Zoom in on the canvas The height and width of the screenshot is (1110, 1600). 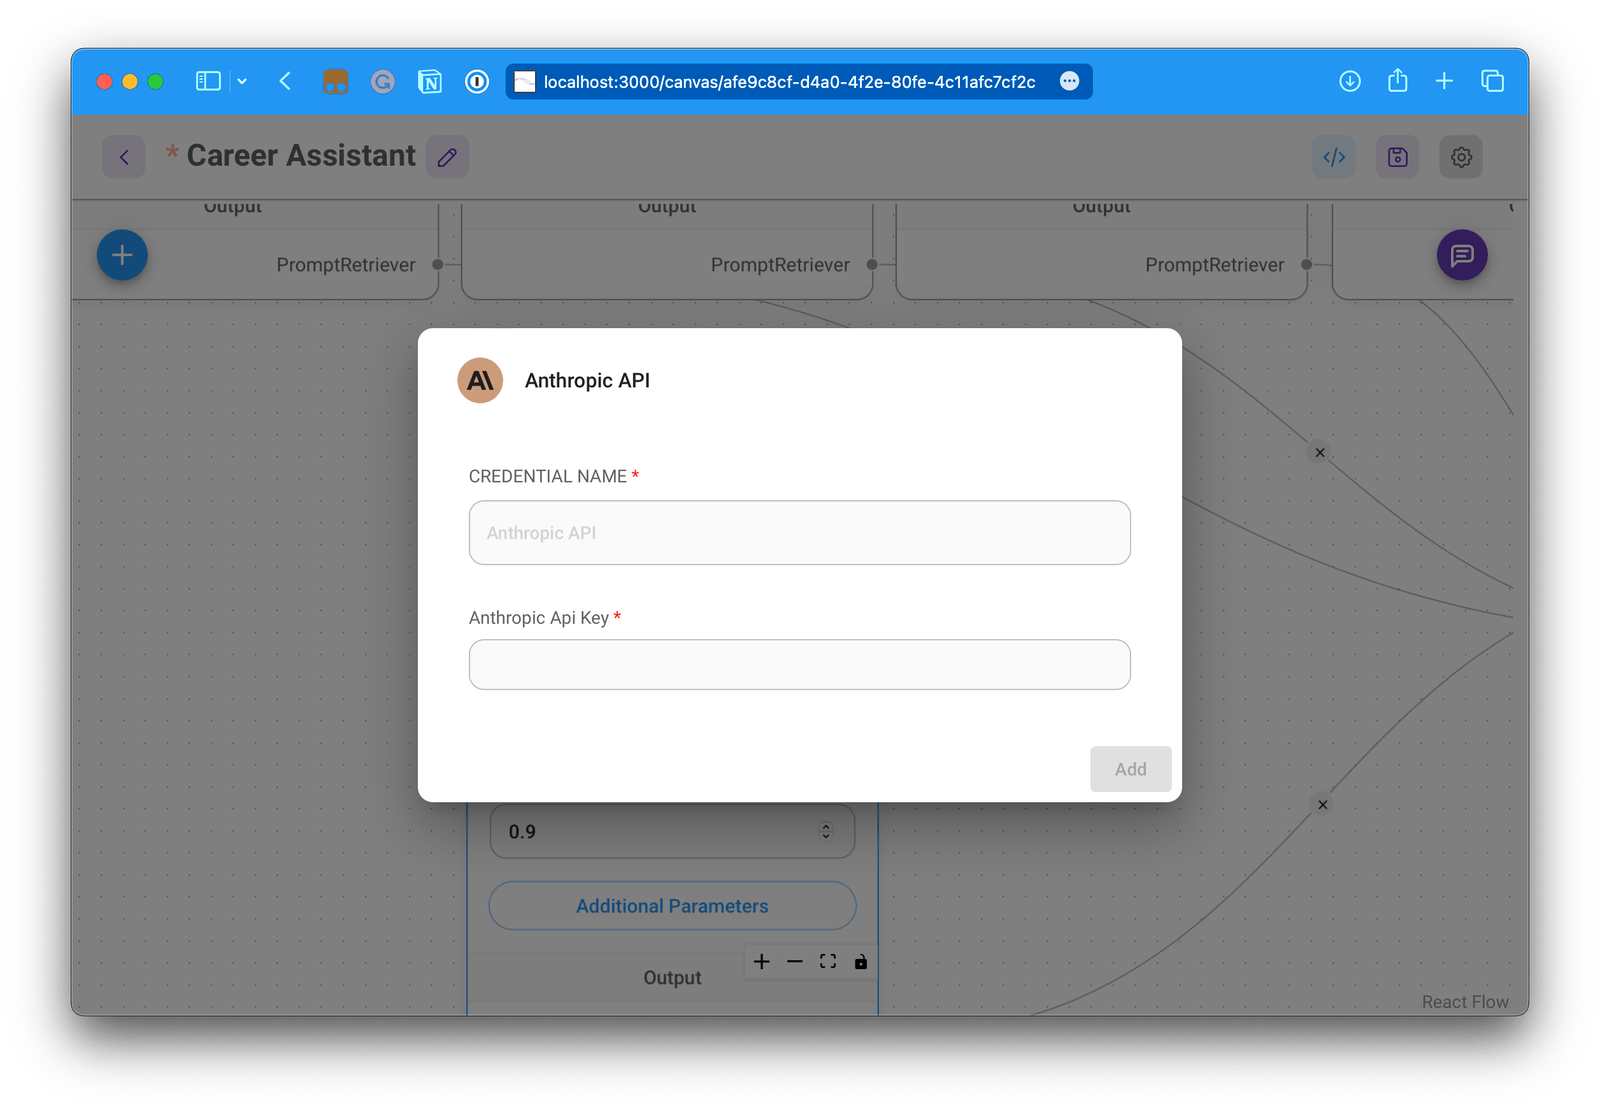[761, 961]
